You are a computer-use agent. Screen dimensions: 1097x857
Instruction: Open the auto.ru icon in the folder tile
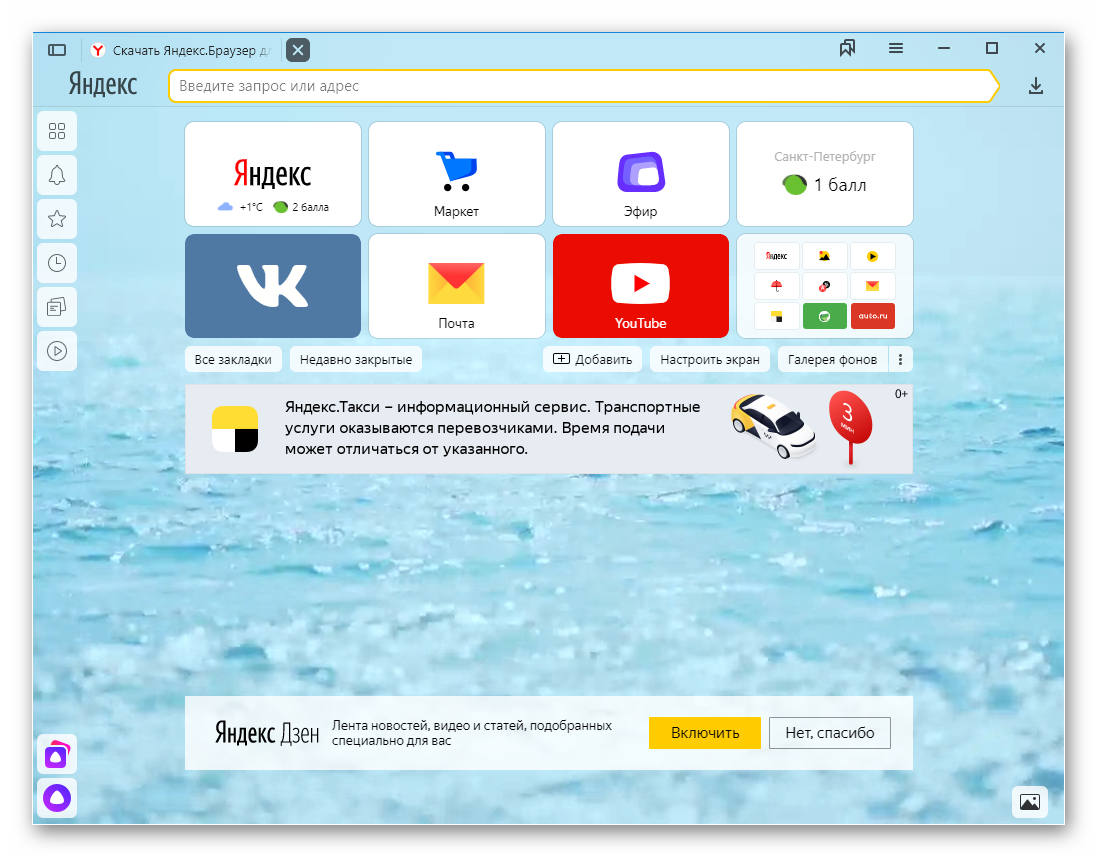click(x=872, y=316)
